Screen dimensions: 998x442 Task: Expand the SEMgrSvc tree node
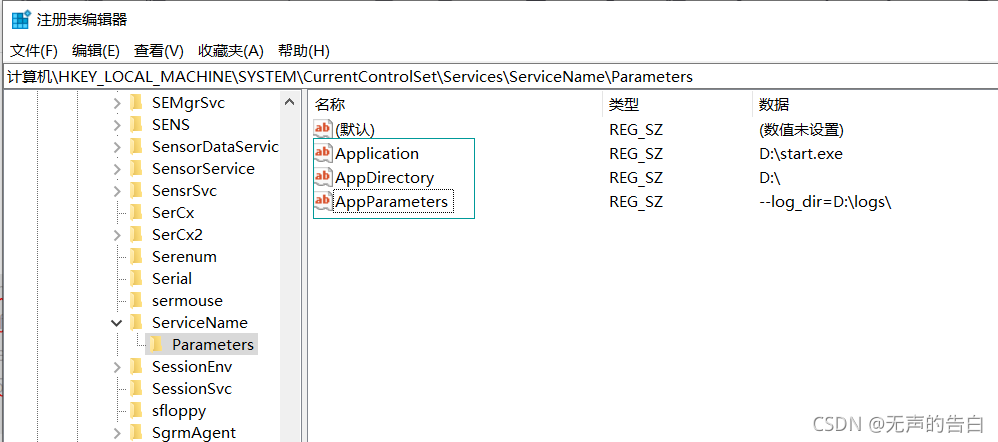tap(116, 103)
